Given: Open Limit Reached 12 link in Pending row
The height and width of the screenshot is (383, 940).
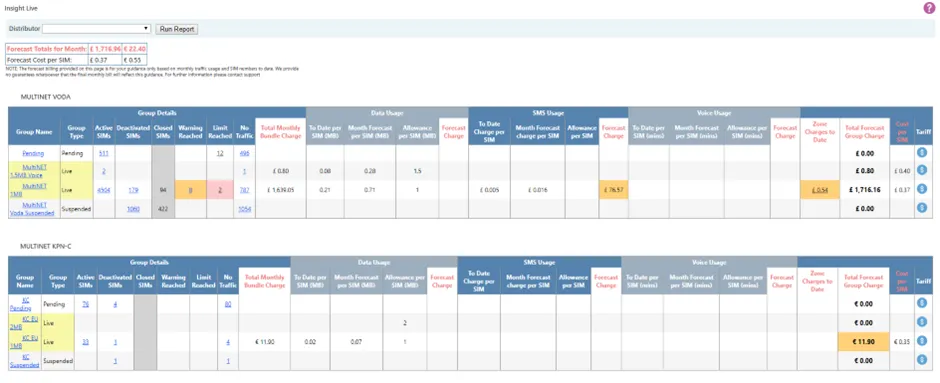Looking at the screenshot, I should pyautogui.click(x=220, y=153).
